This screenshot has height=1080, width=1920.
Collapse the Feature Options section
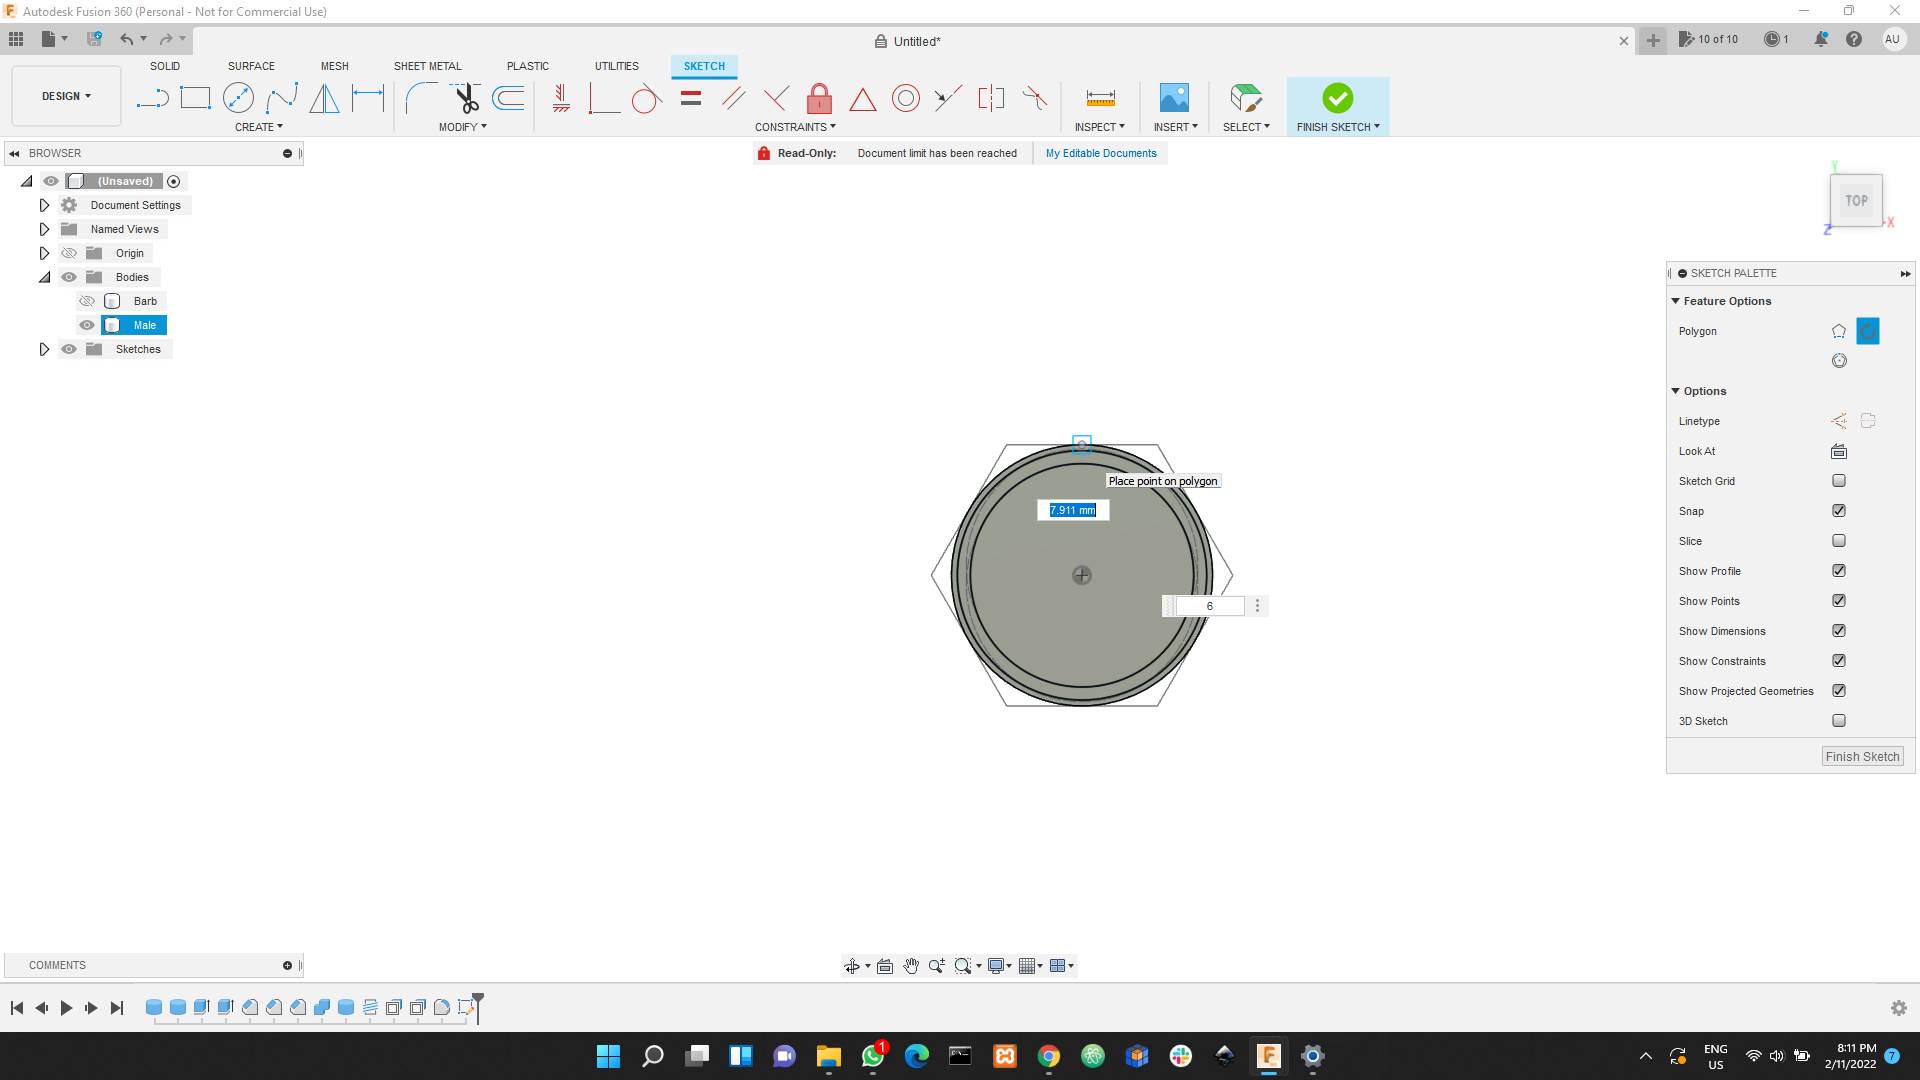tap(1676, 300)
